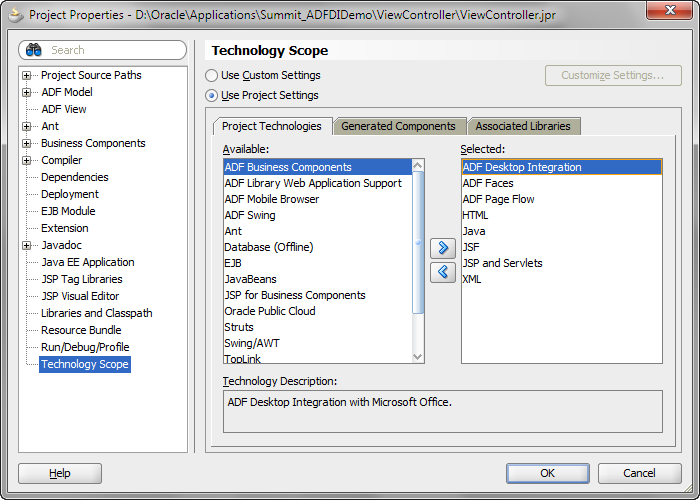Select Use Custom Settings radio button
The image size is (700, 500).
211,75
